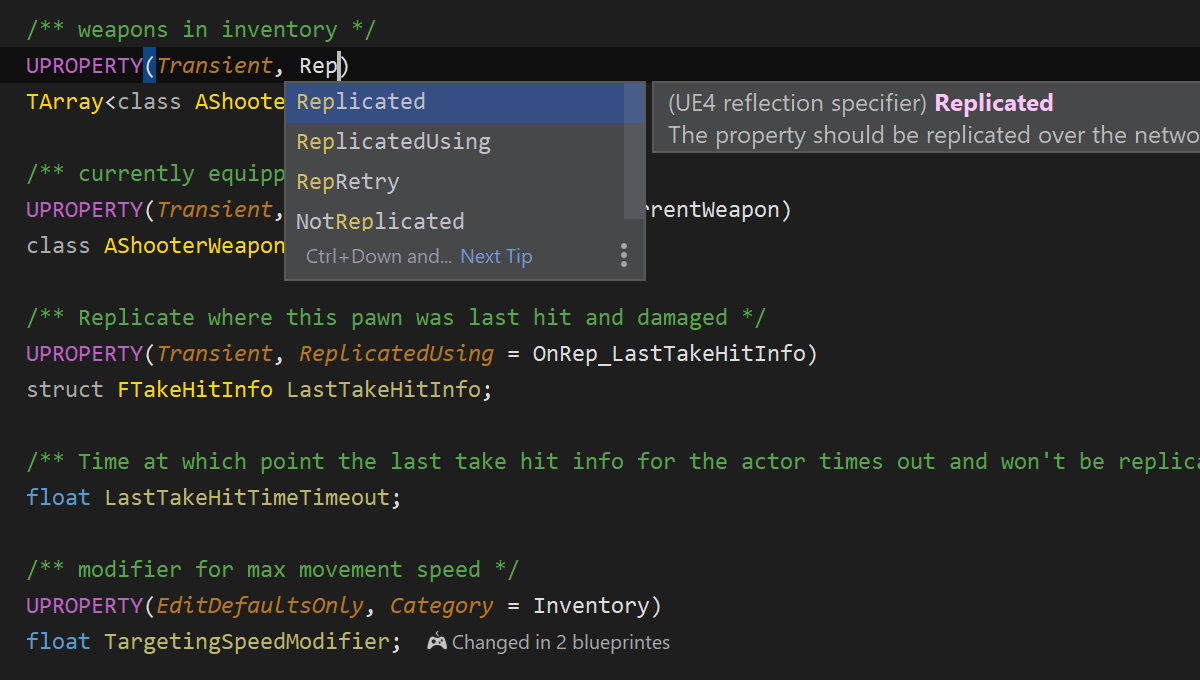Pick RepRetry in the autocomplete list
The height and width of the screenshot is (680, 1200).
(x=347, y=182)
